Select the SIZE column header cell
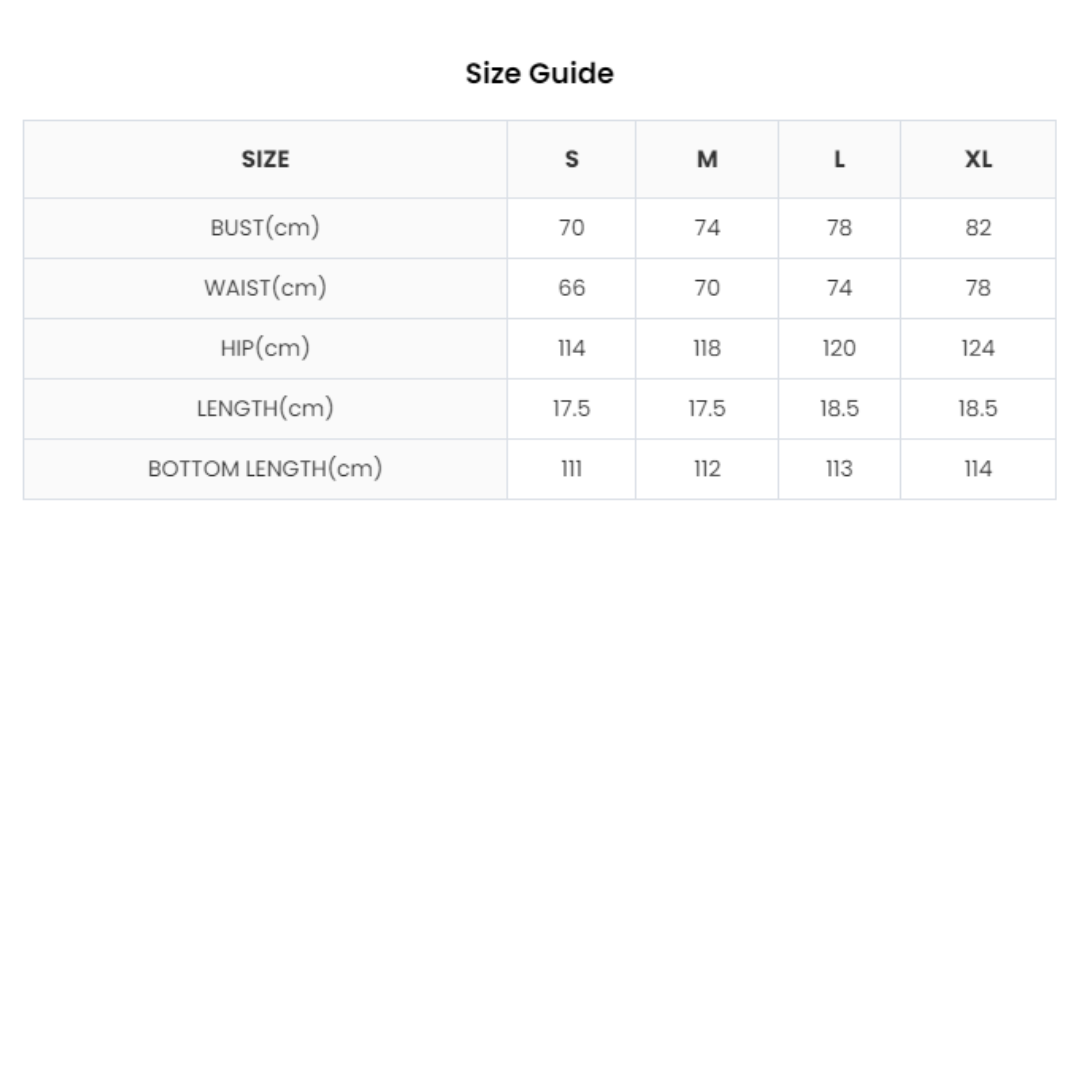The image size is (1080, 1080). tap(265, 159)
